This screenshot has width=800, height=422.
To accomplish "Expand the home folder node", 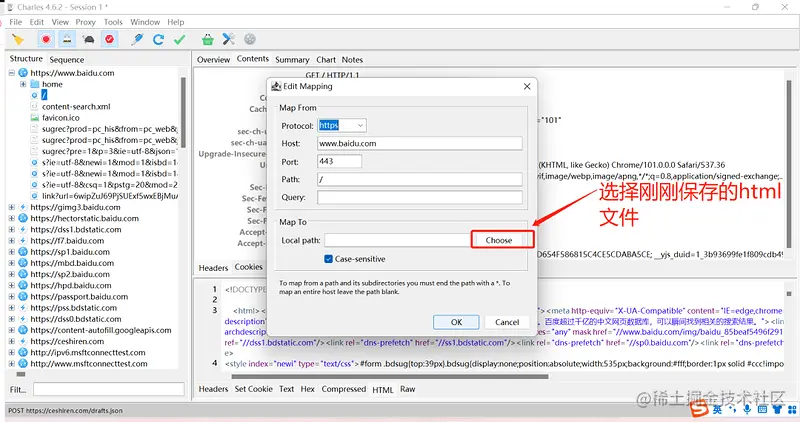I will point(23,84).
